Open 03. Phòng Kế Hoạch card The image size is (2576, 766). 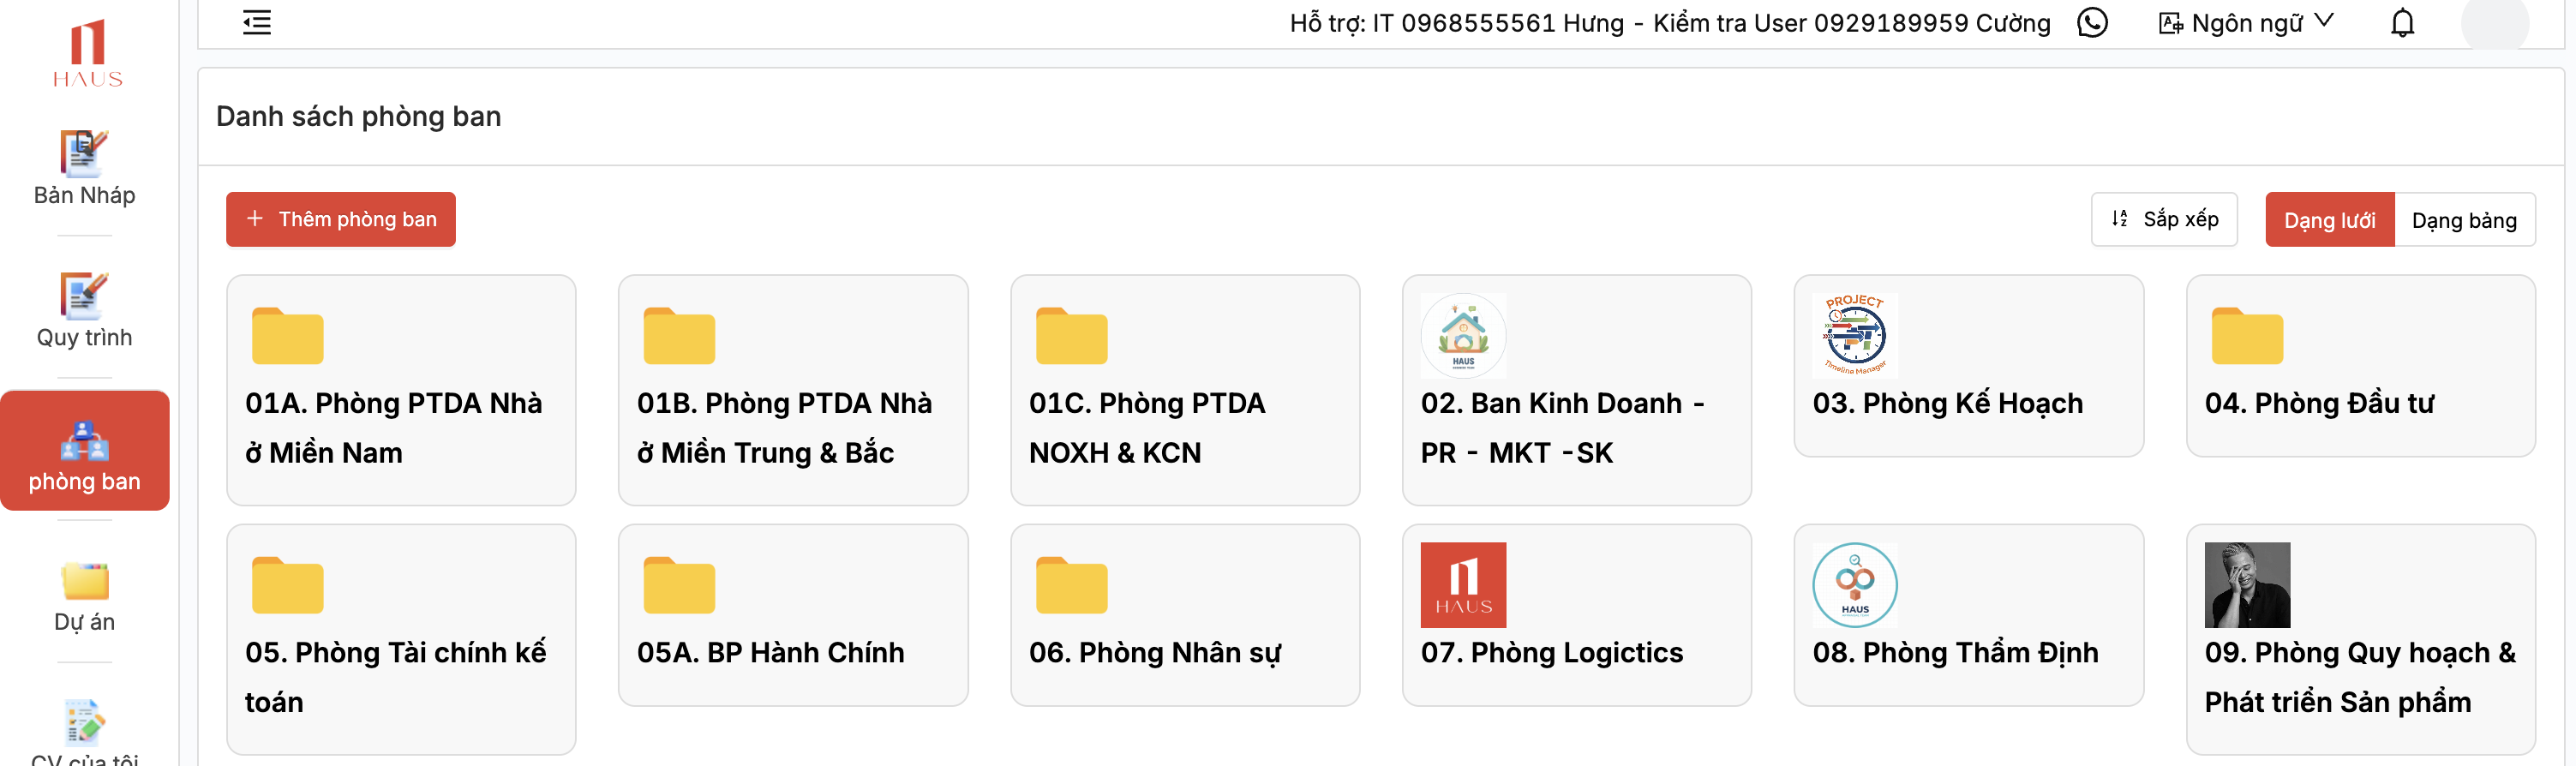[x=1968, y=367]
